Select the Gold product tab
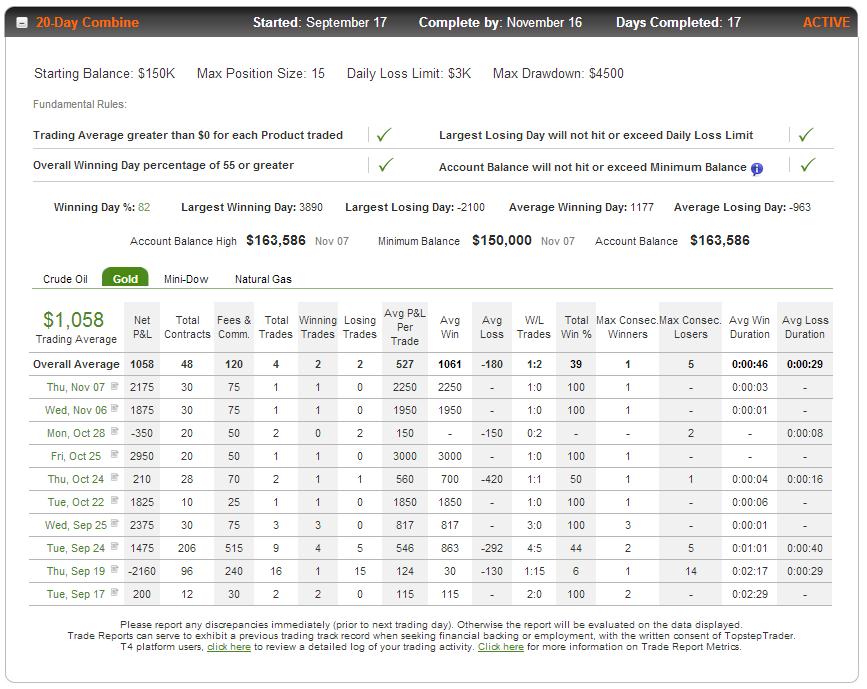Viewport: 867px width, 689px height. (x=125, y=278)
